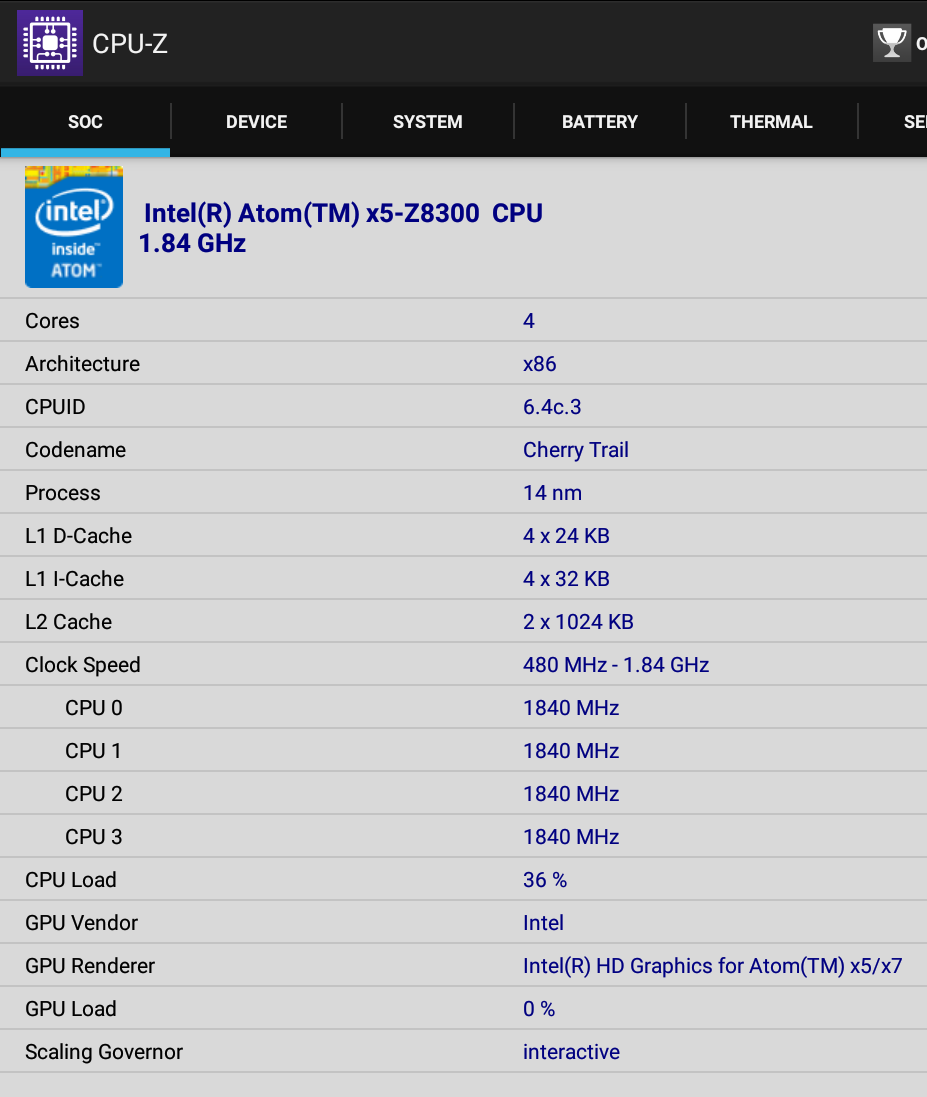Select the CPU 2 row label

94,794
